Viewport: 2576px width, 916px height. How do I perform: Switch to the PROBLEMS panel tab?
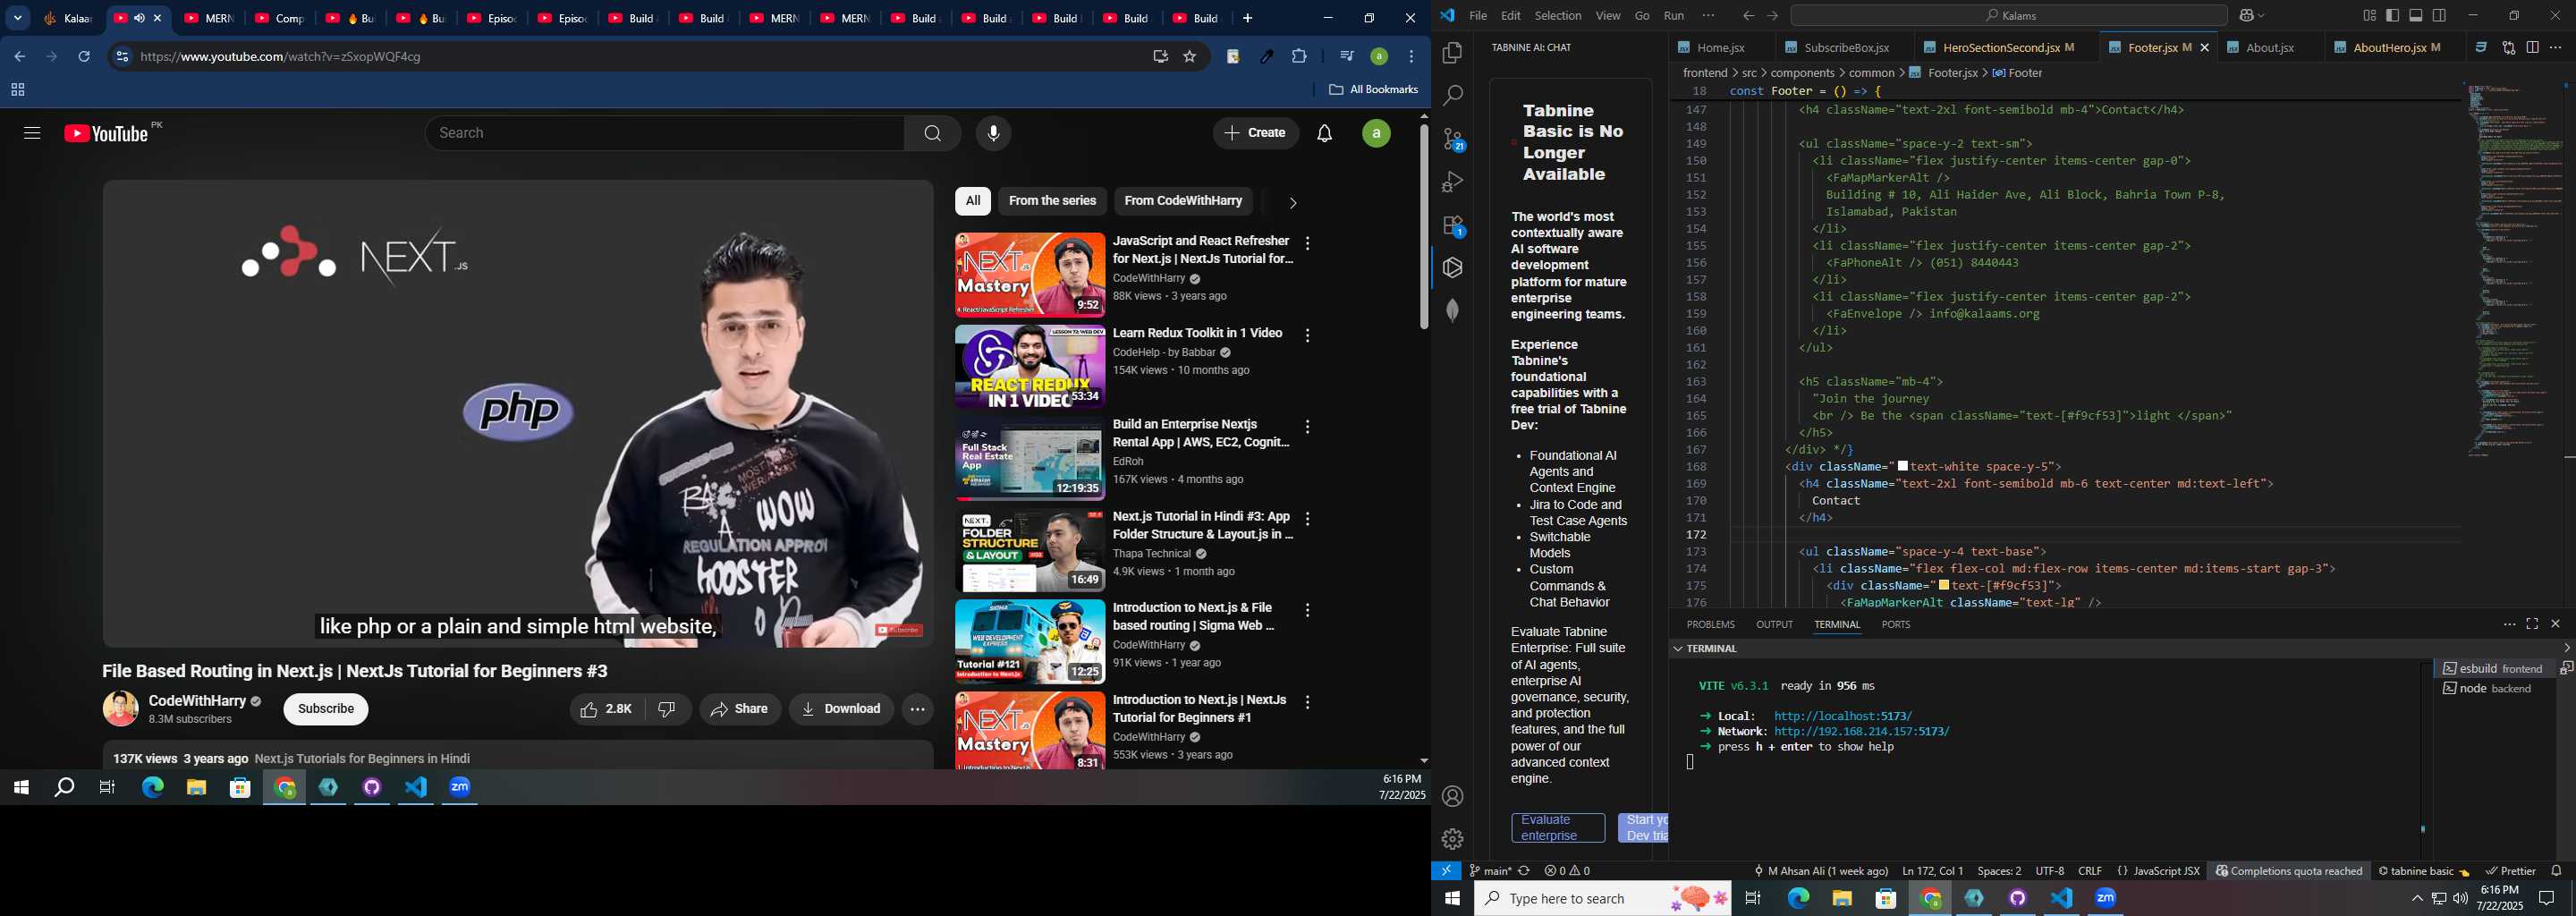point(1710,624)
